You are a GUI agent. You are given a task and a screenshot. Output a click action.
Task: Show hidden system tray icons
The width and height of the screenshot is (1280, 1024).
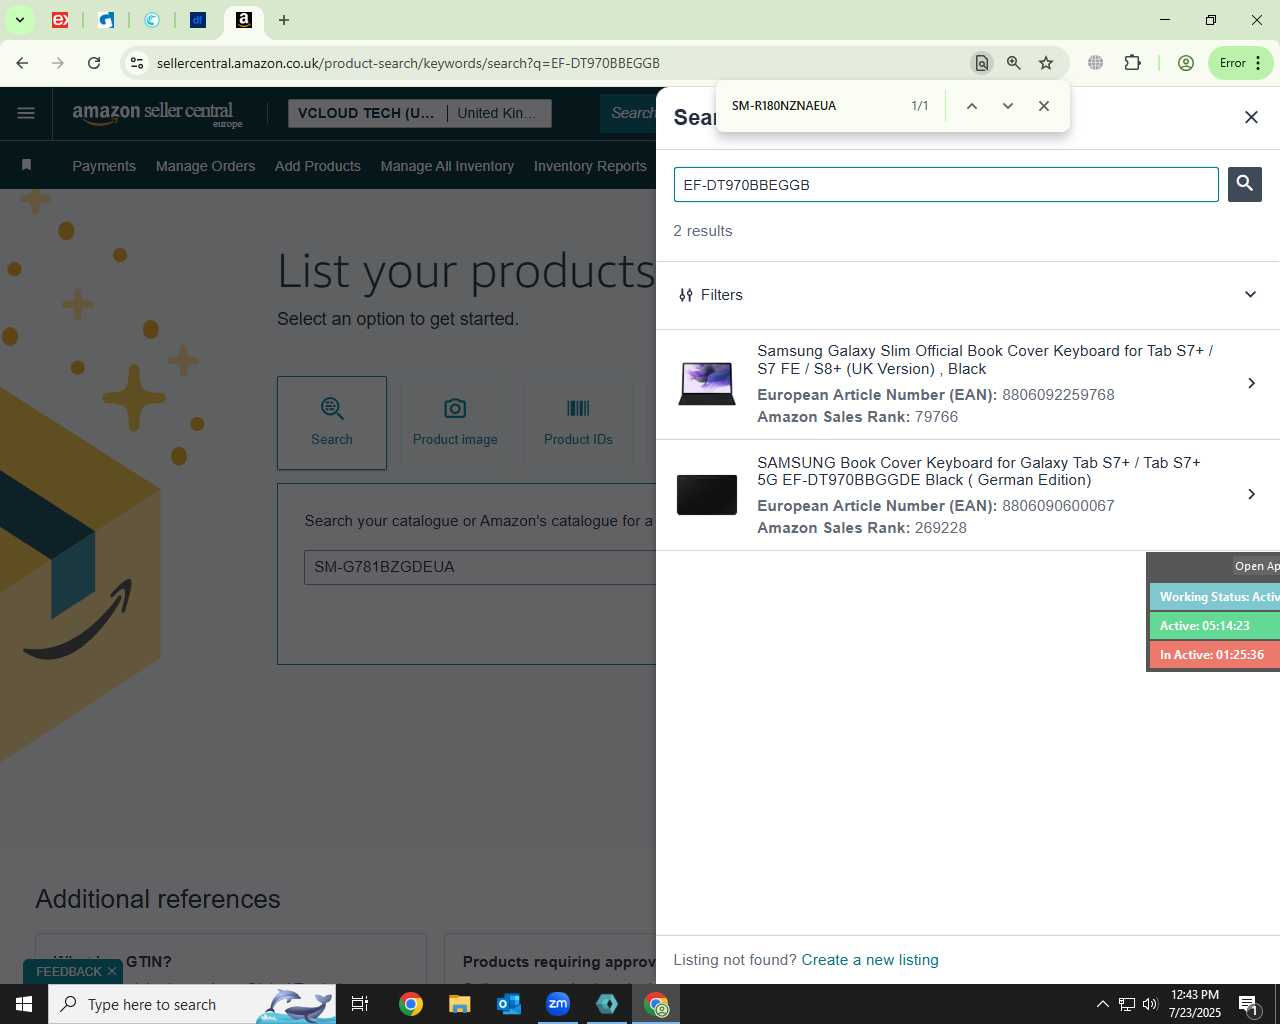[x=1102, y=1004]
